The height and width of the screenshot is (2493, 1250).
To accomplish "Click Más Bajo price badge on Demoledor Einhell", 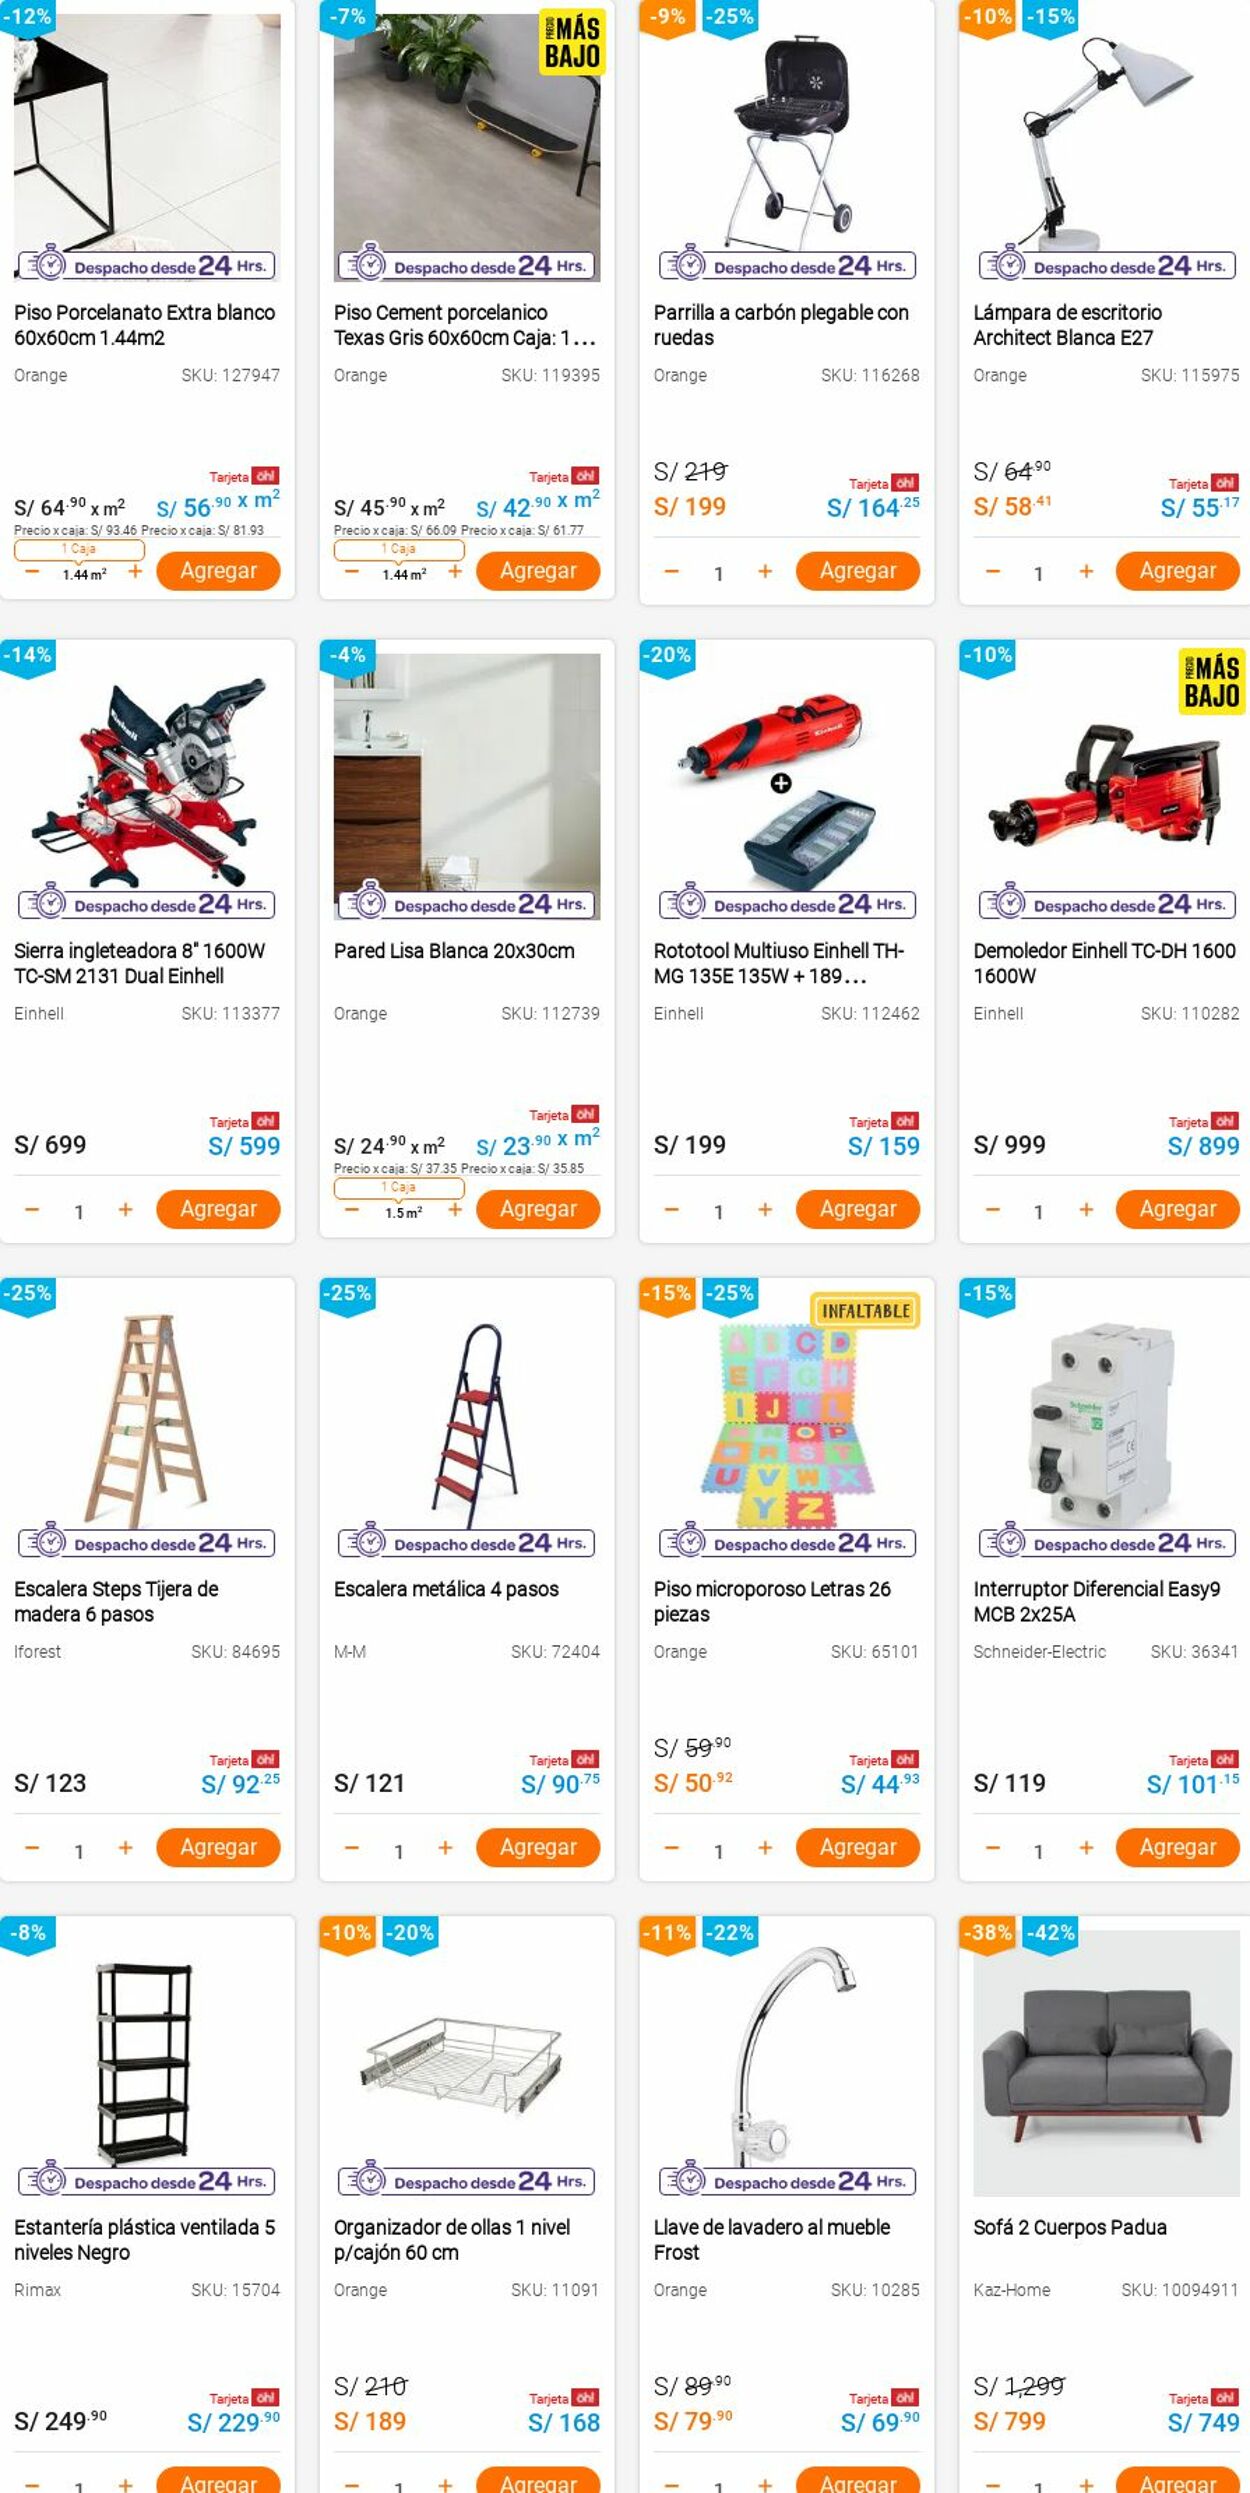I will (1211, 682).
